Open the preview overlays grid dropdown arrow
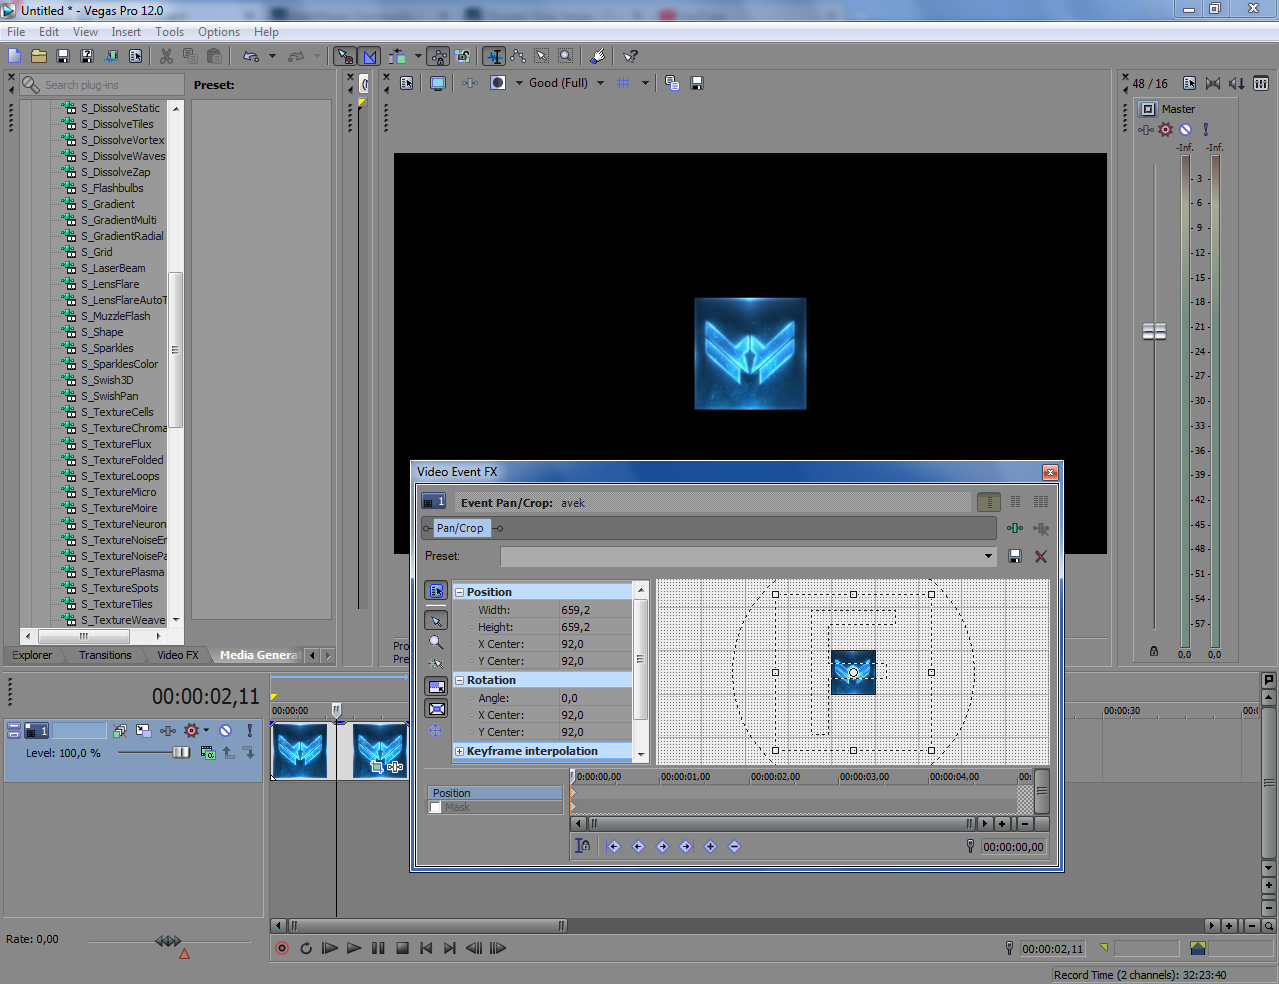 (645, 83)
